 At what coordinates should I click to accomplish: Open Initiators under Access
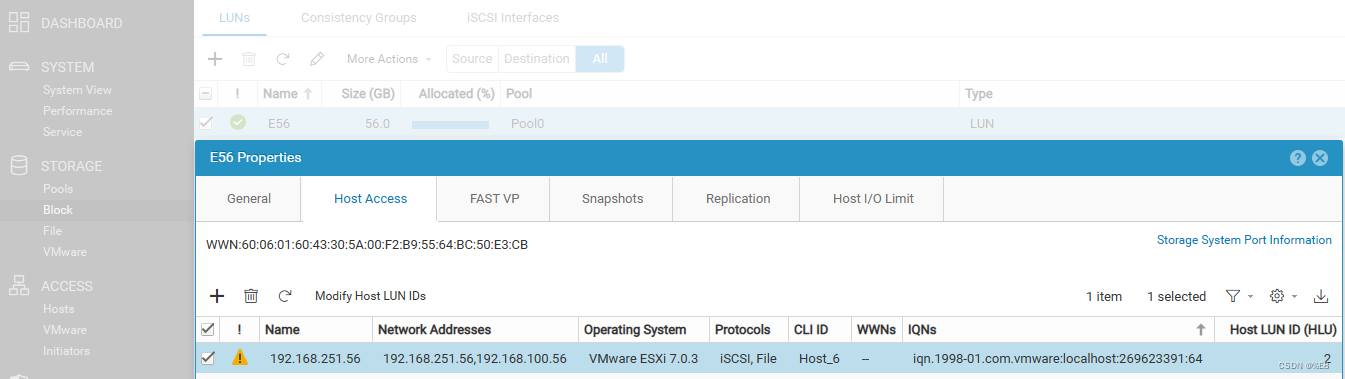(66, 351)
